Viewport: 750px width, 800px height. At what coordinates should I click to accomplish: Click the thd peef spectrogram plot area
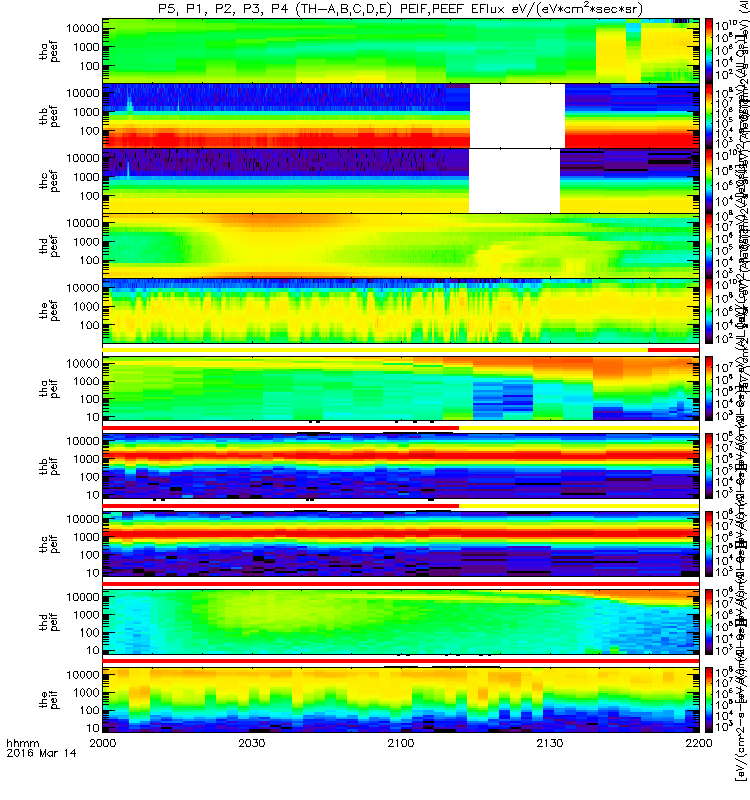(401, 245)
